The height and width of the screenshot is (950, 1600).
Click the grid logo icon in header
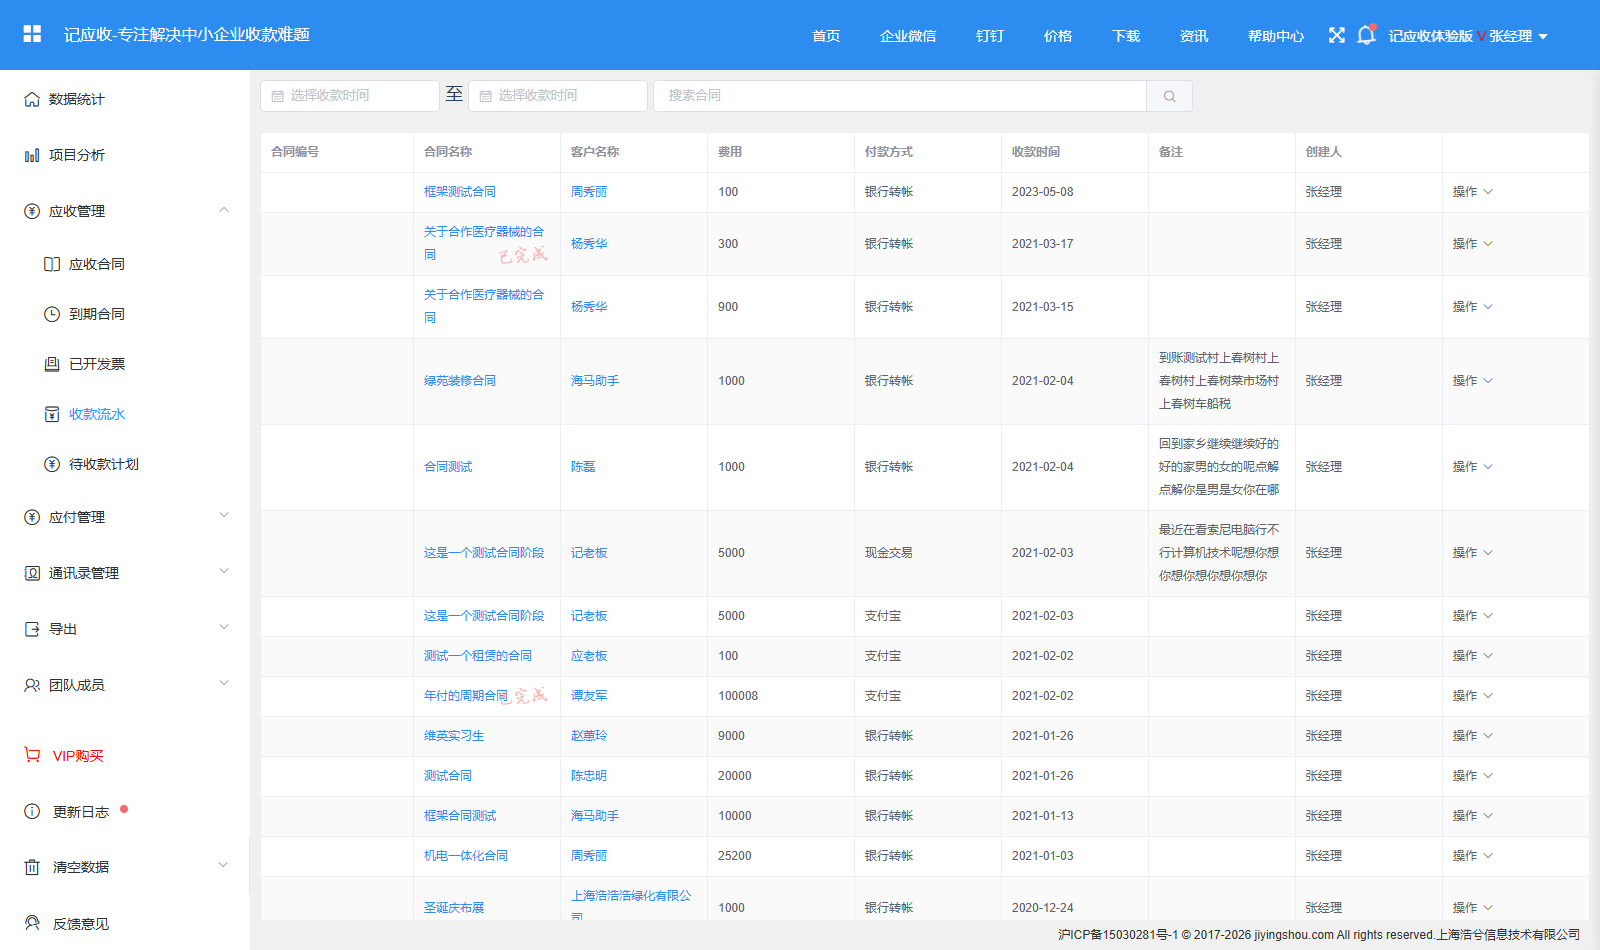32,34
